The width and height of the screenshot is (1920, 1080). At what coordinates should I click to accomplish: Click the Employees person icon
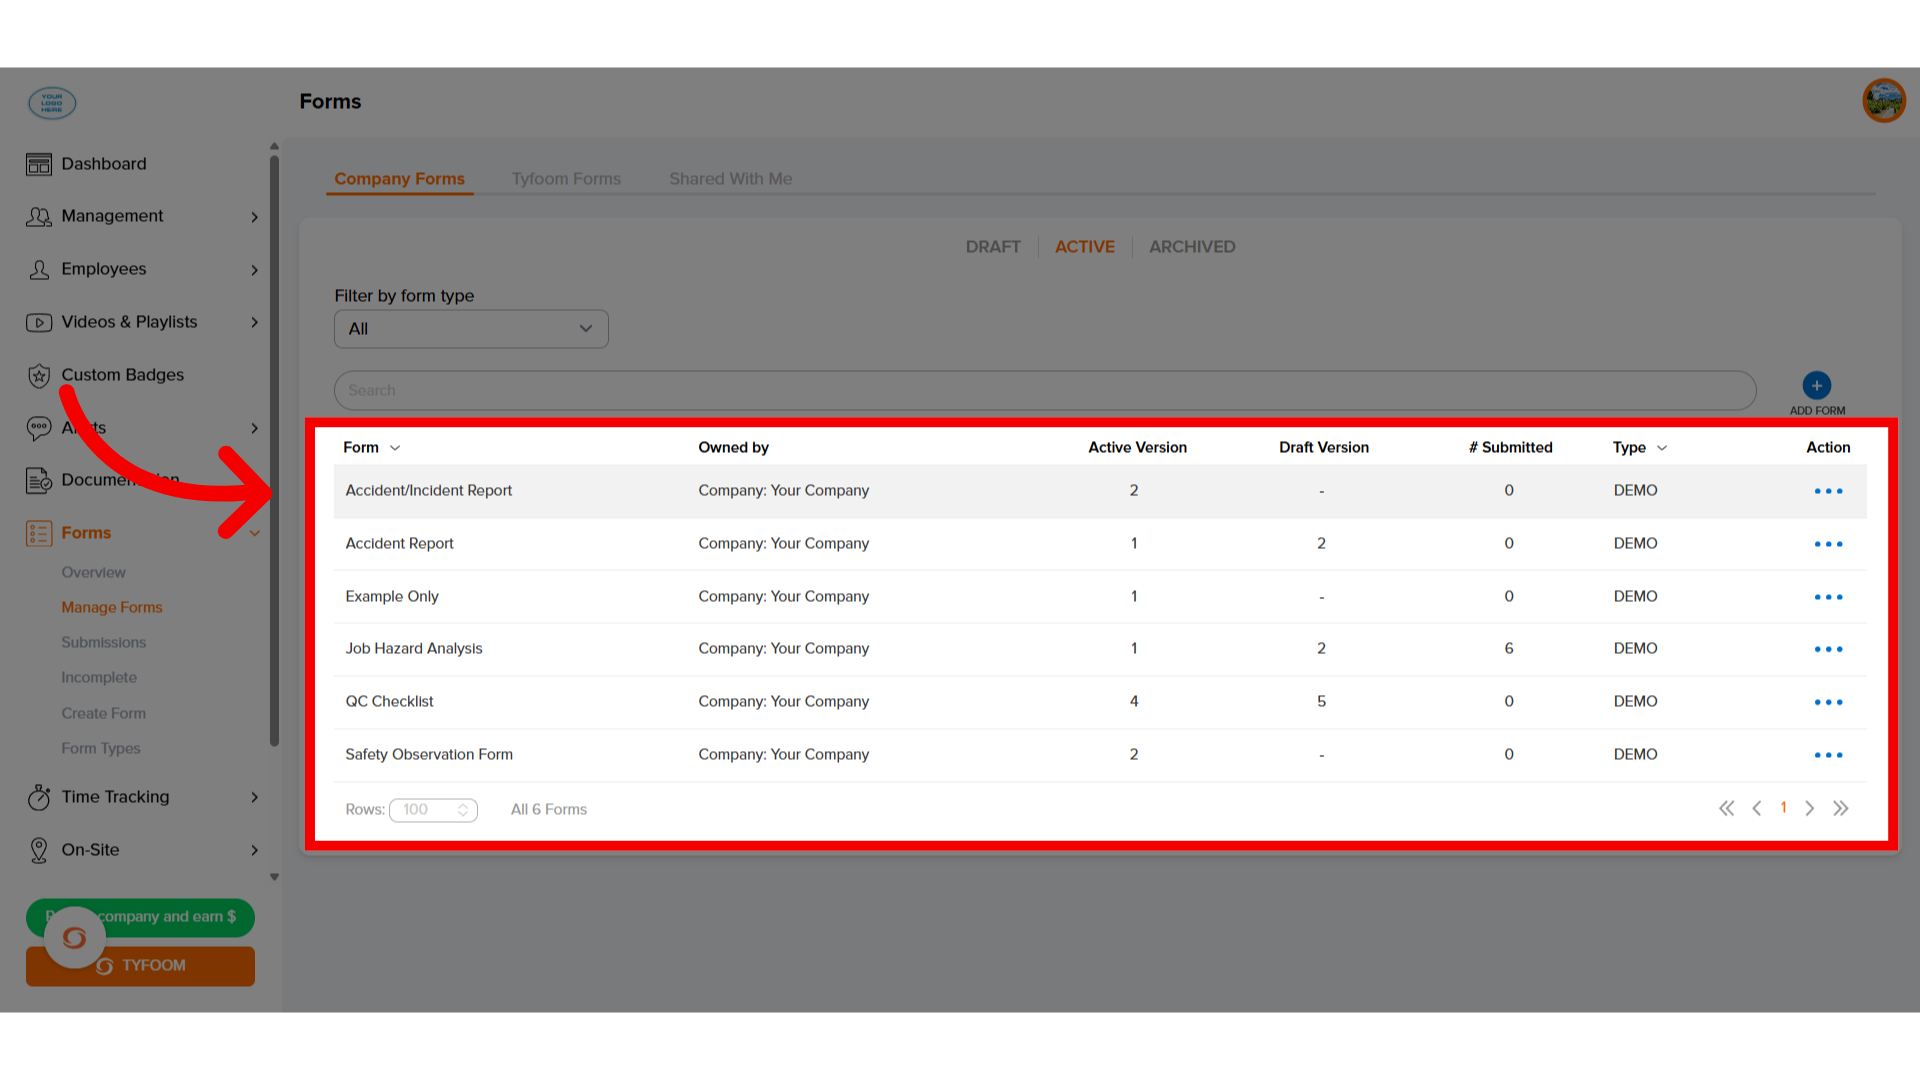coord(39,269)
